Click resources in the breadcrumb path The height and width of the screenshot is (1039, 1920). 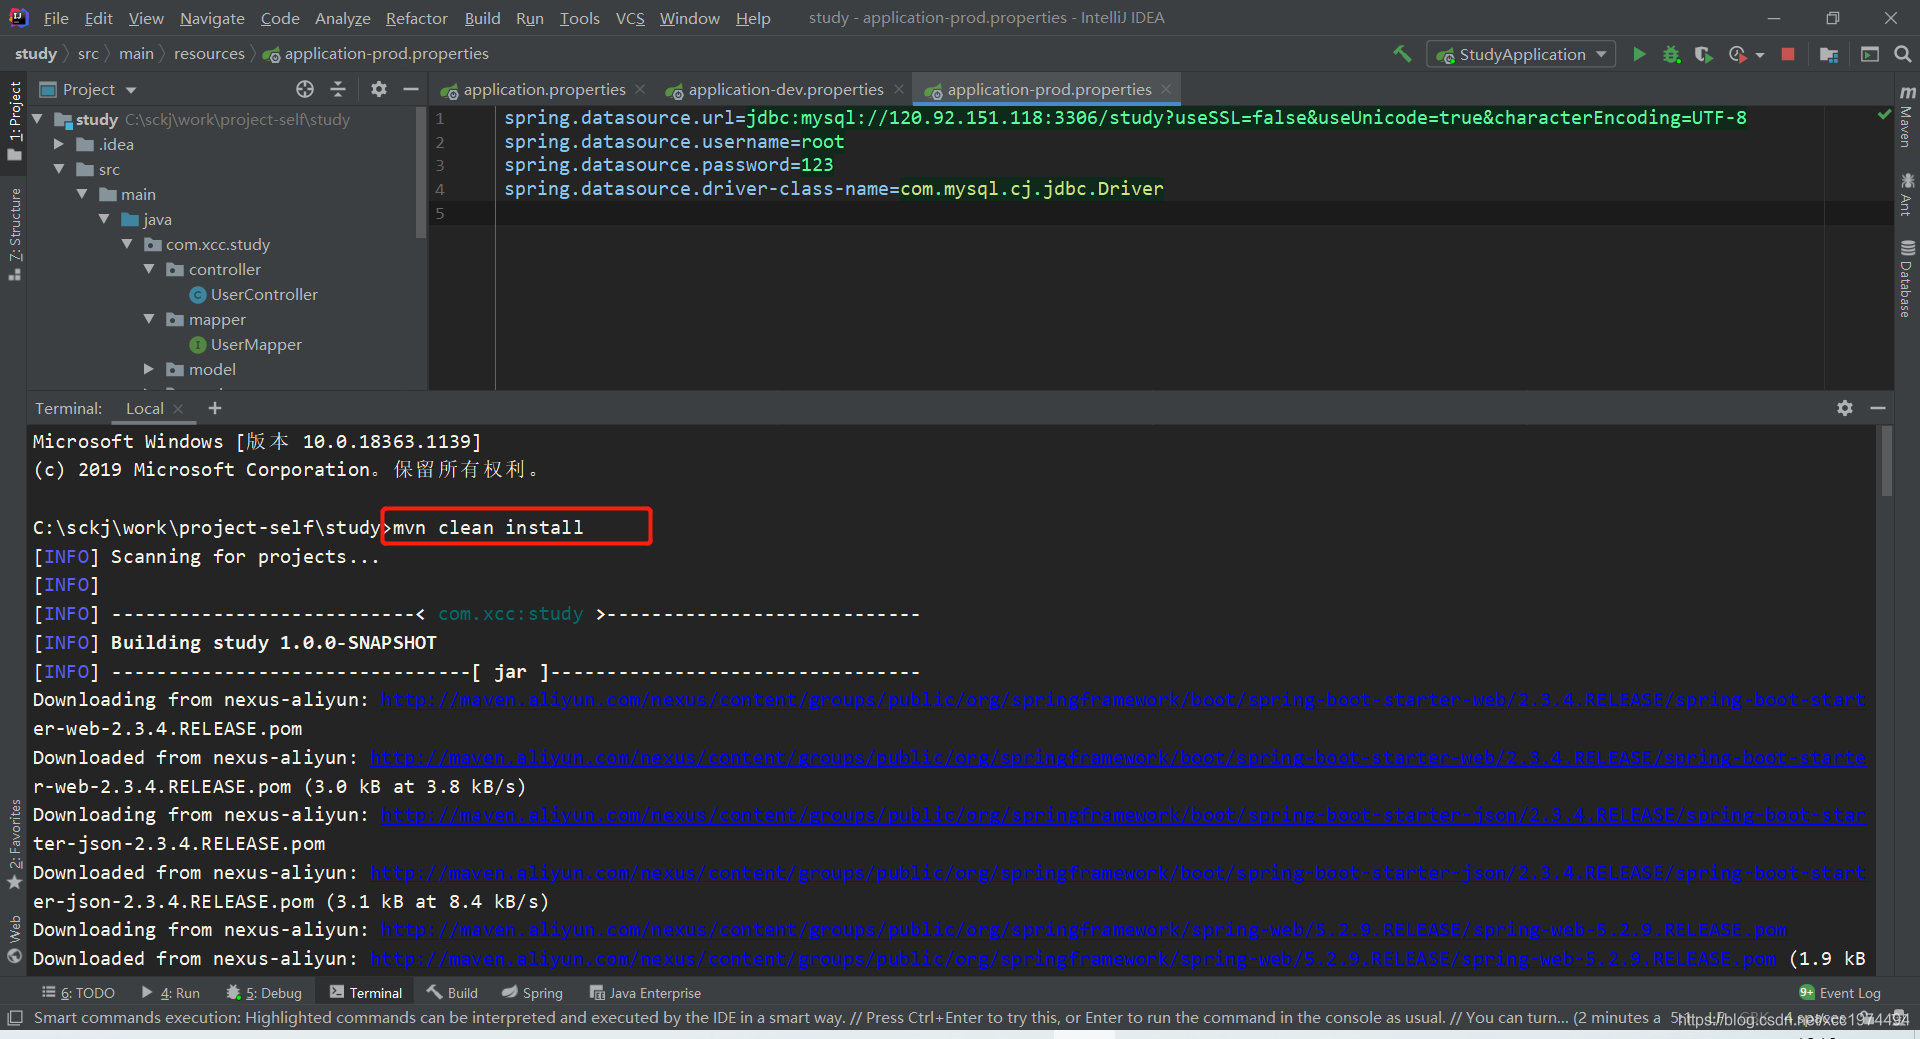209,54
